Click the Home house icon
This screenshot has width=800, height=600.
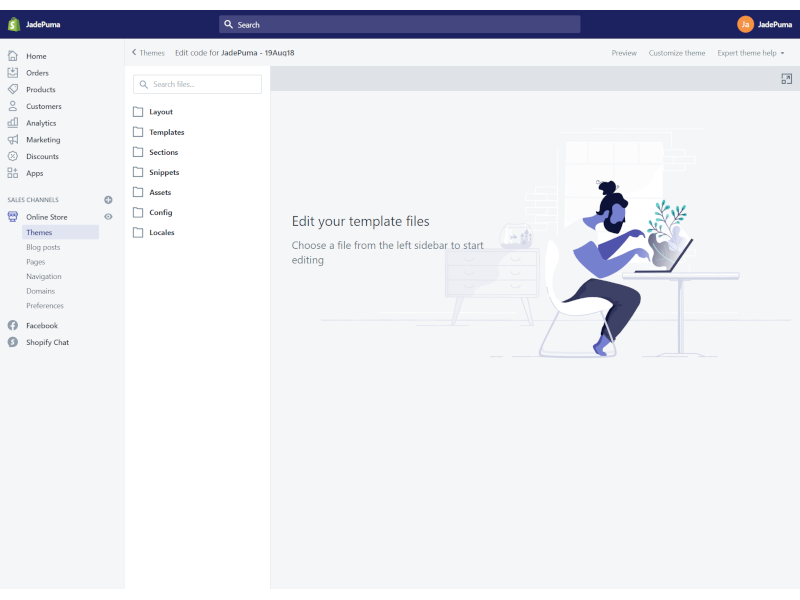tap(13, 56)
